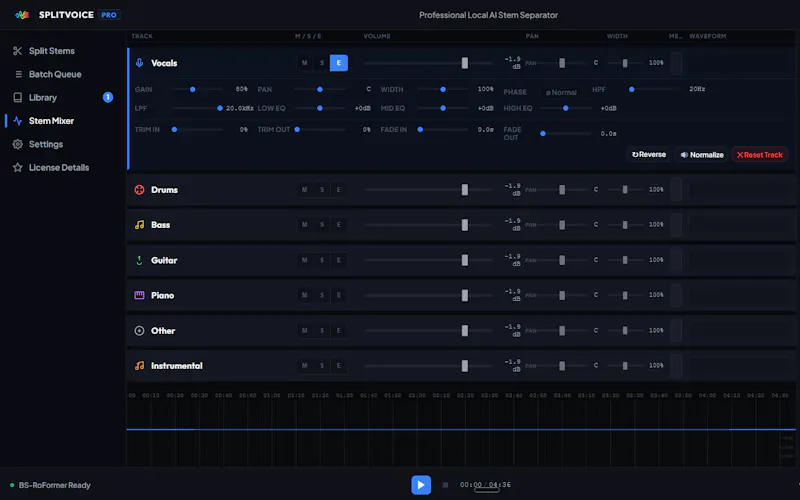This screenshot has width=800, height=500.
Task: Expand the Bass effects panel with E
Action: tap(339, 225)
